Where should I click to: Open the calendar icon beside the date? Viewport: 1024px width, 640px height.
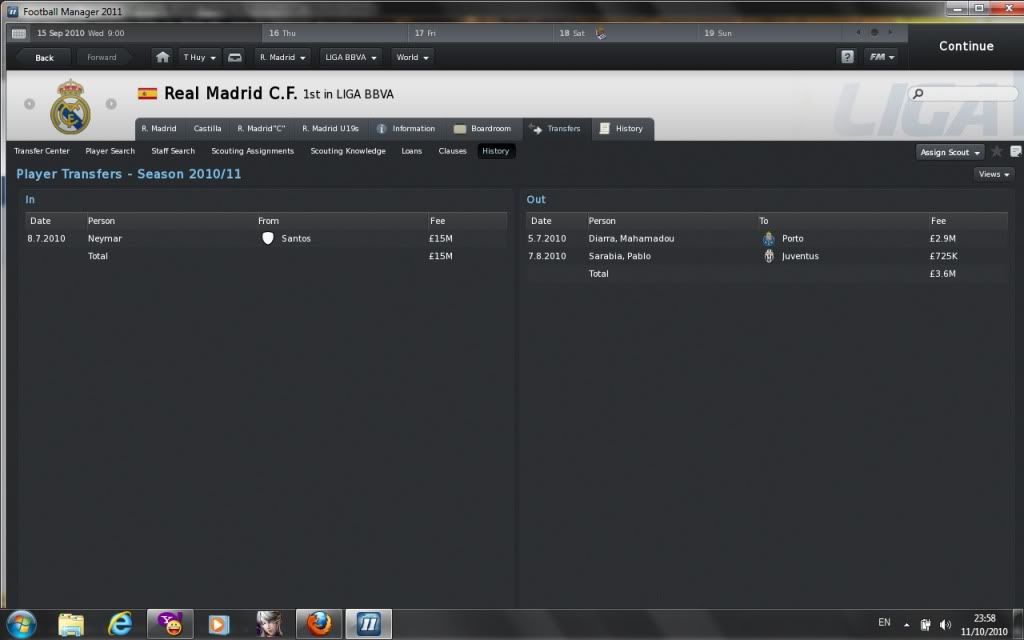pos(19,33)
